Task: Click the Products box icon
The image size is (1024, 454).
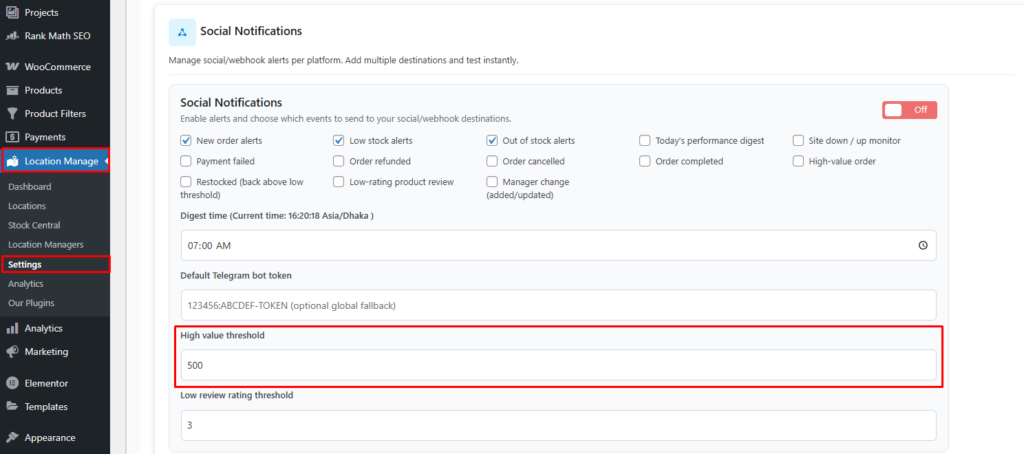Action: 12,90
